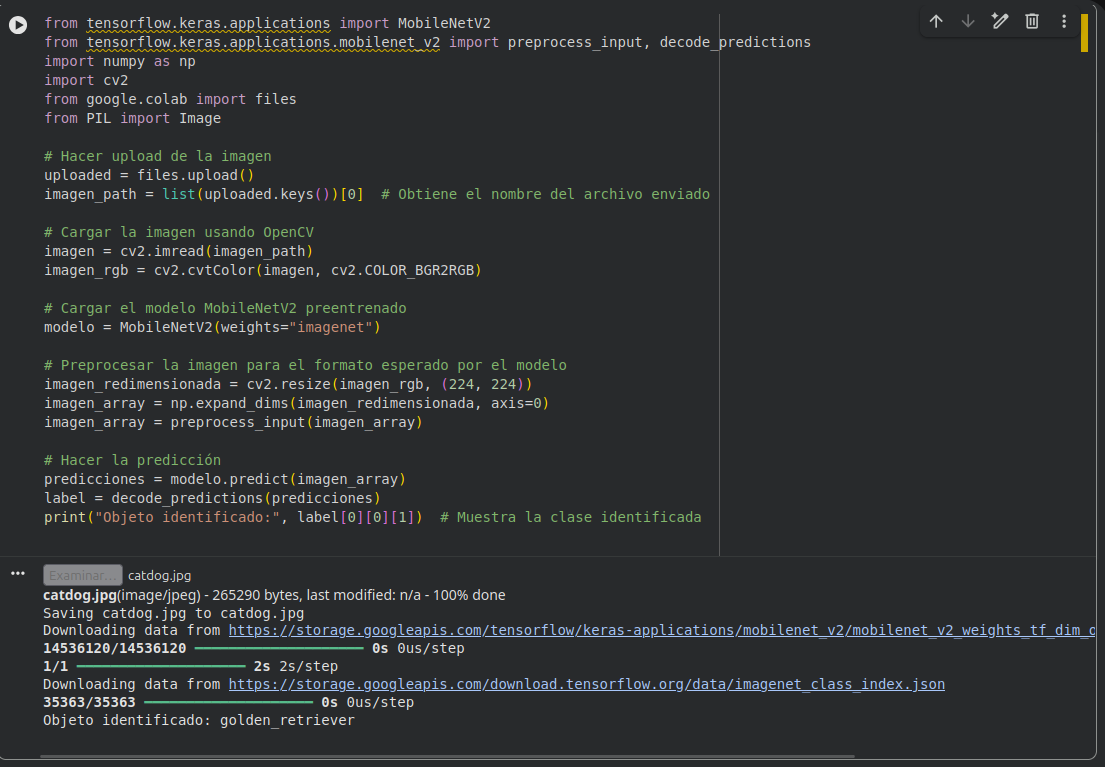Run the code cell with play button
The image size is (1105, 767).
(18, 25)
